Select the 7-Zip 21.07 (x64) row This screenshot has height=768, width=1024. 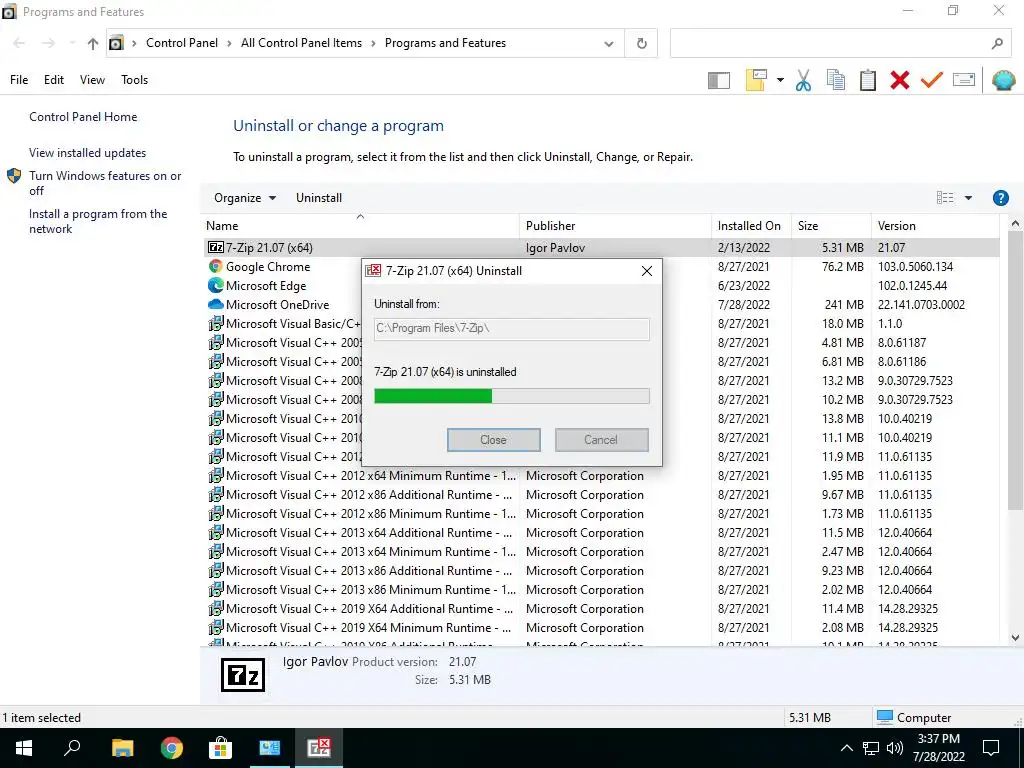tap(600, 248)
